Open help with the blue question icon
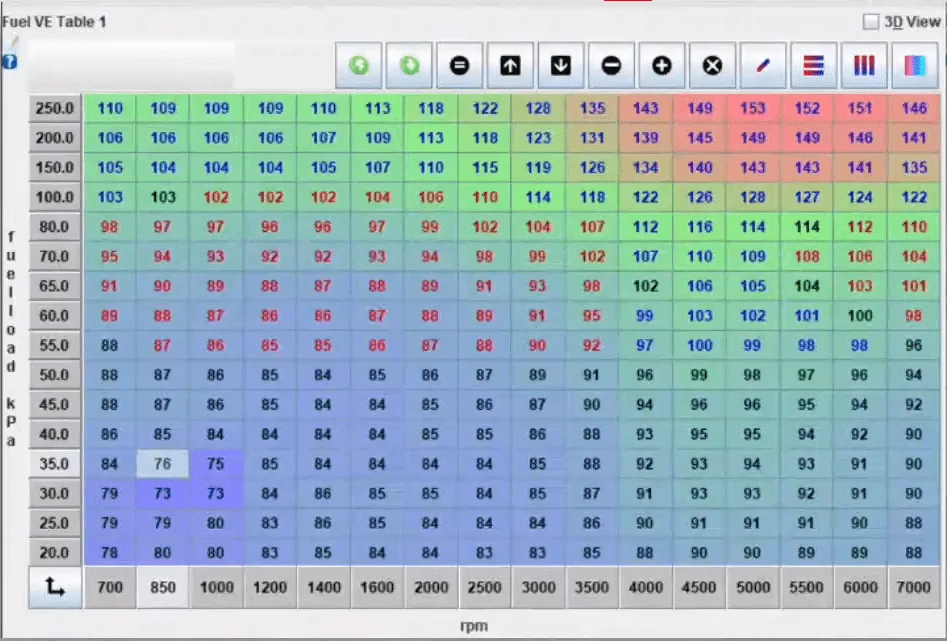The height and width of the screenshot is (641, 947). pos(10,62)
